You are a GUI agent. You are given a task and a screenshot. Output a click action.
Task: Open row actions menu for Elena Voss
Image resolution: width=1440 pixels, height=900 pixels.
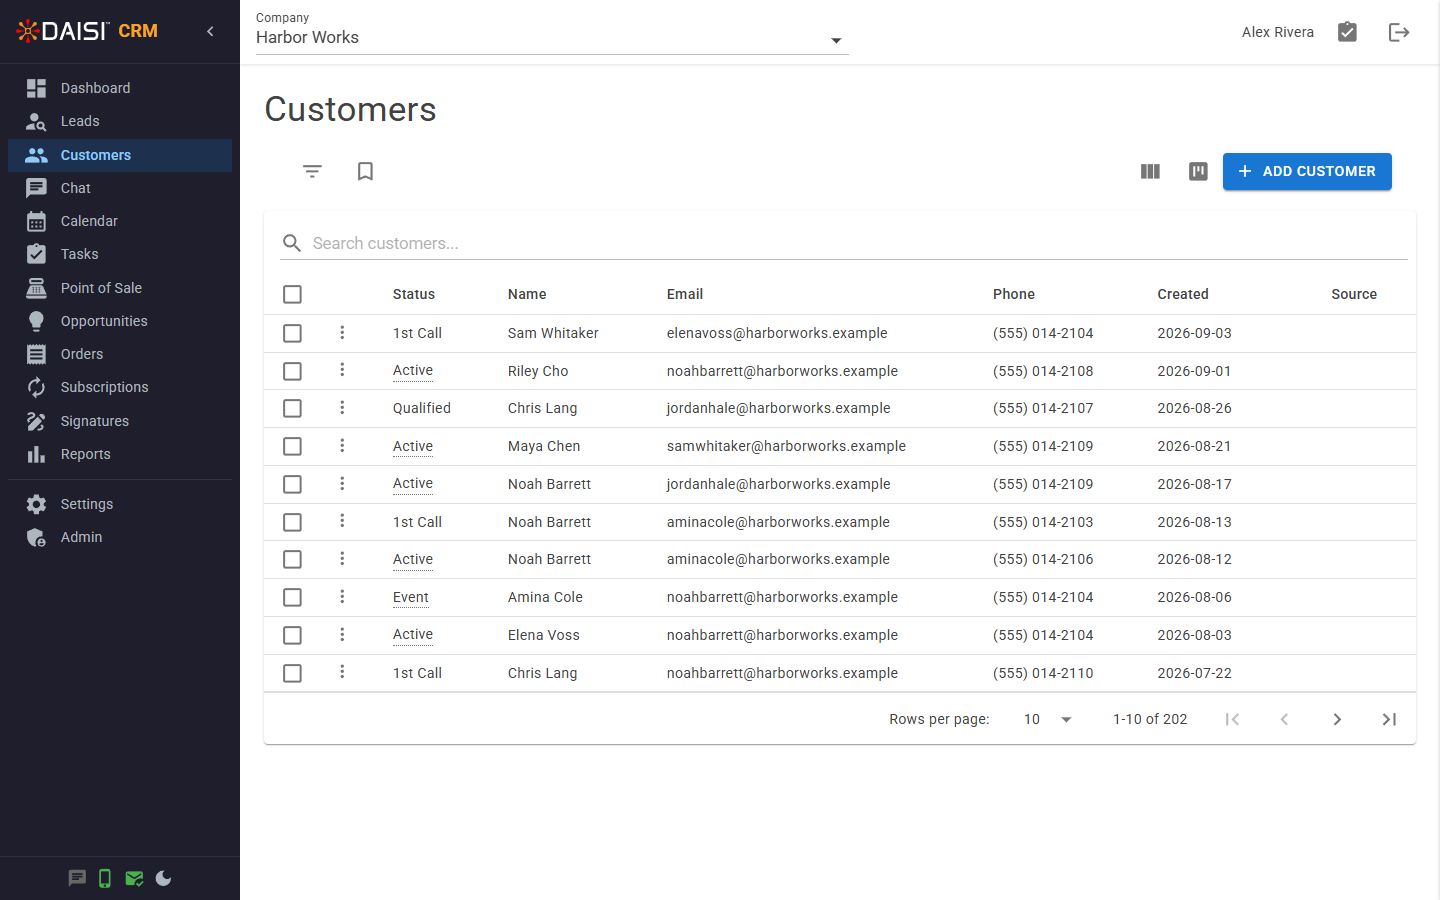[x=342, y=634]
